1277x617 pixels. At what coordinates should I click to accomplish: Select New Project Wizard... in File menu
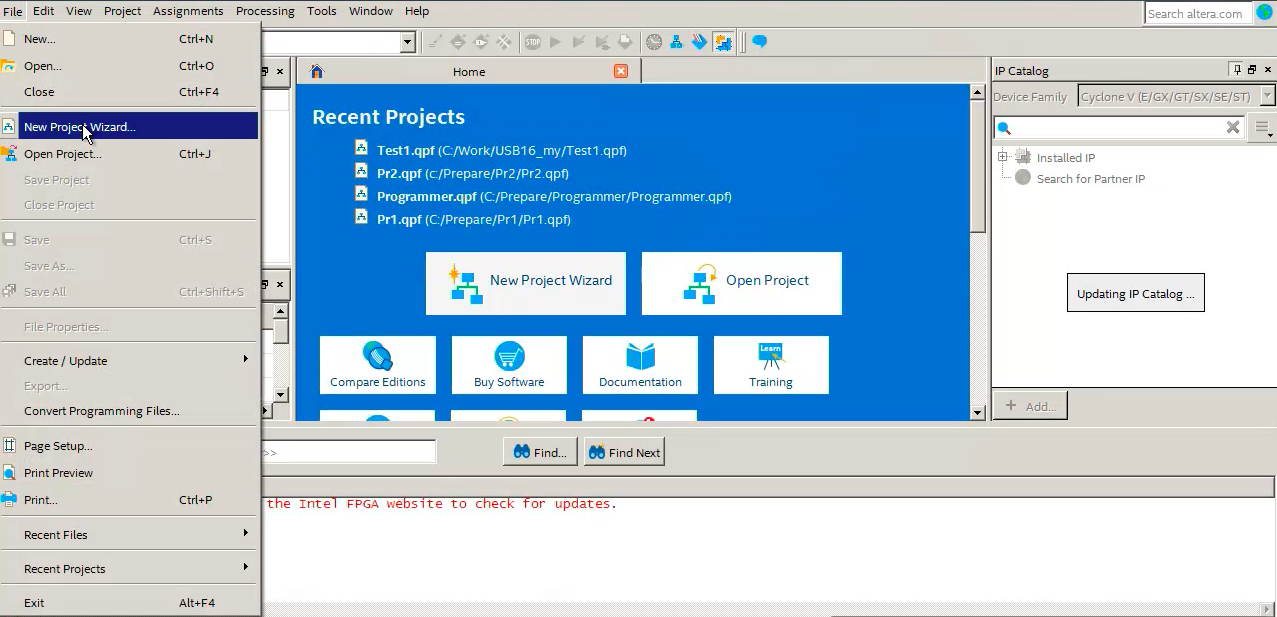point(130,126)
